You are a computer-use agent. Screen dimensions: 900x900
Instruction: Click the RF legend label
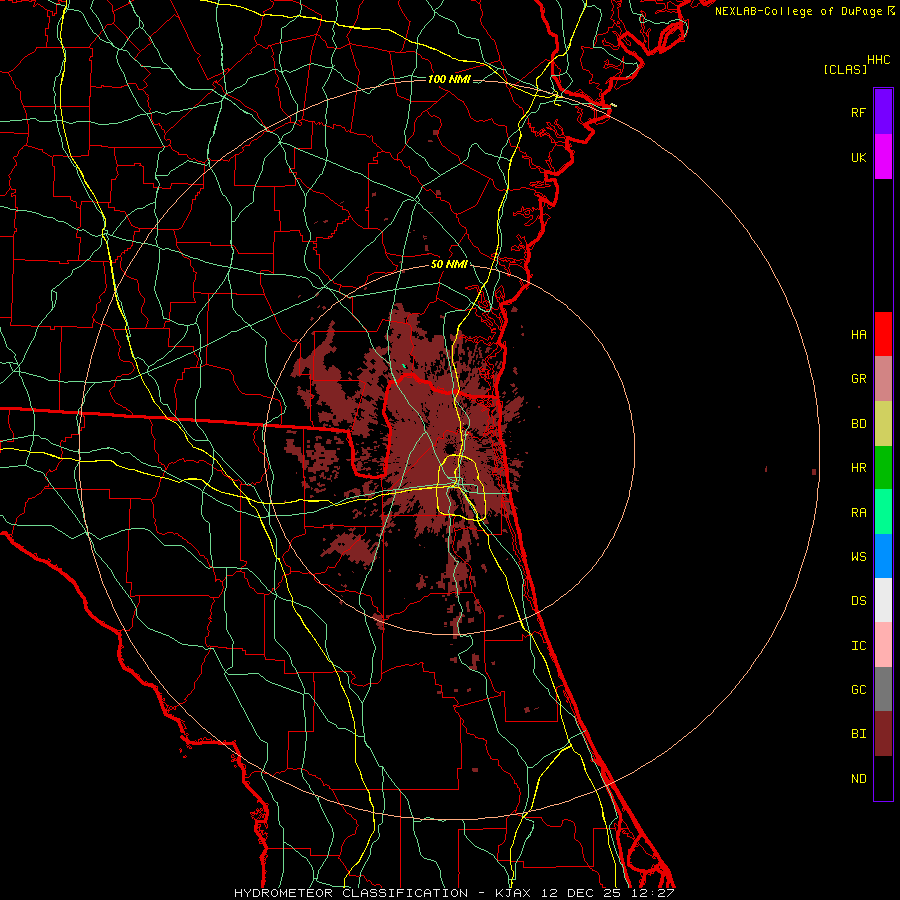tap(859, 112)
